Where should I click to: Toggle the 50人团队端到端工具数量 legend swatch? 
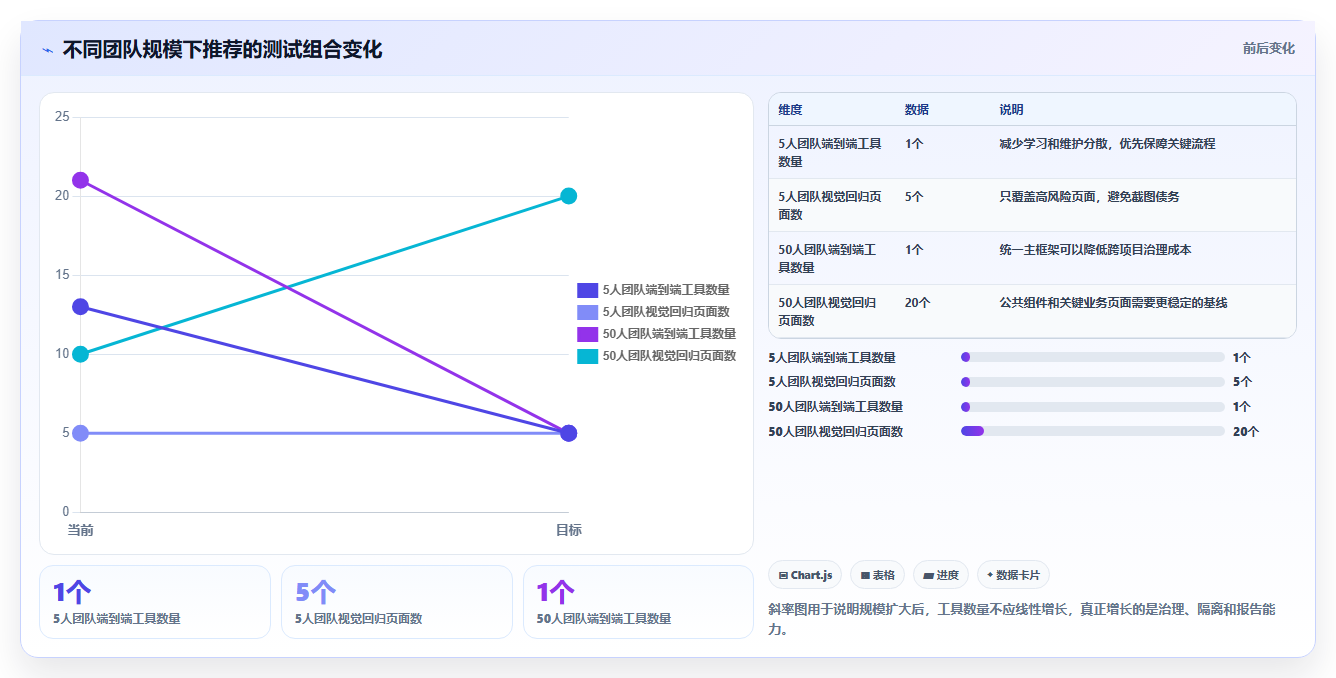pyautogui.click(x=587, y=334)
